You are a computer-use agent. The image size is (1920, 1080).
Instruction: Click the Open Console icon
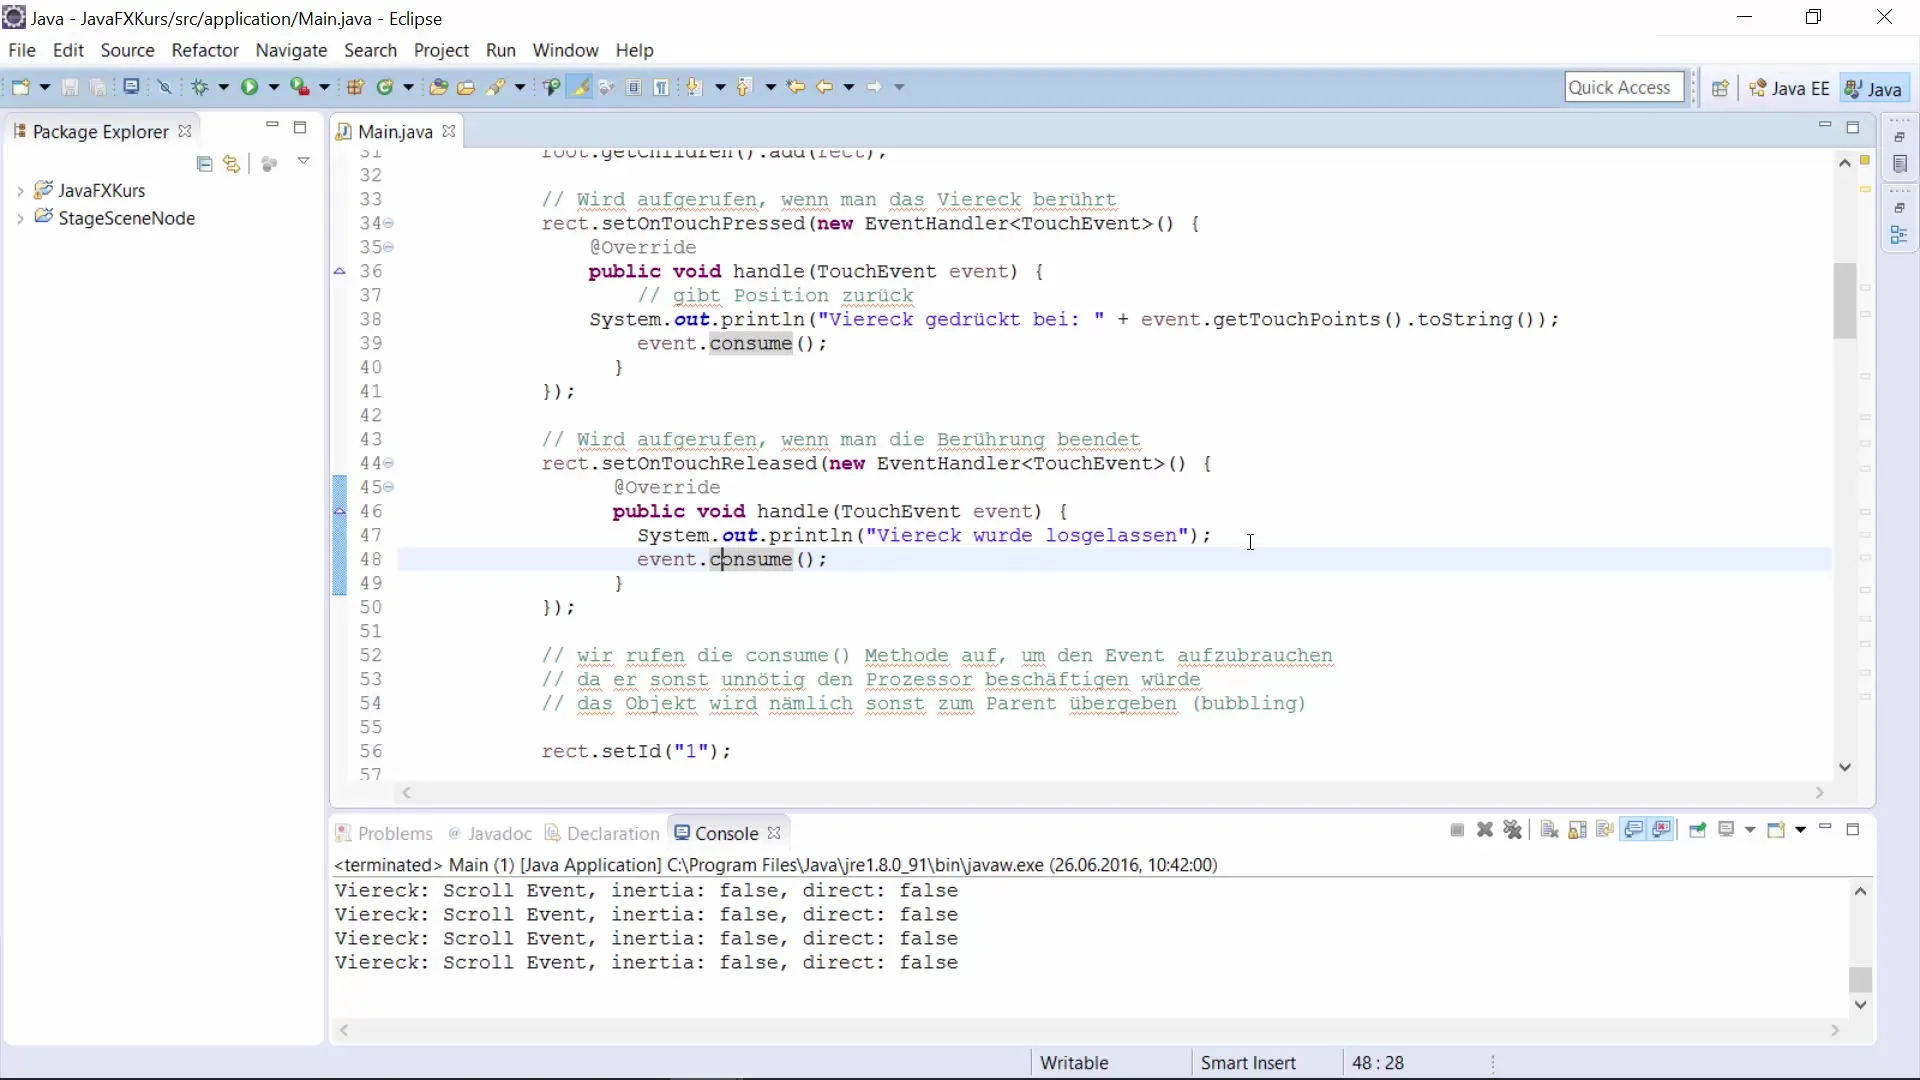(x=1776, y=830)
